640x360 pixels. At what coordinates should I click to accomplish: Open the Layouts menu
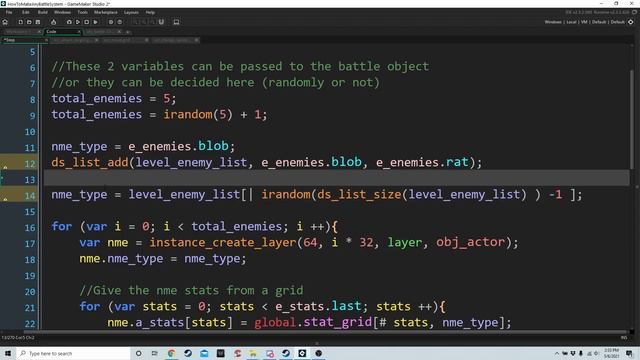click(x=131, y=12)
